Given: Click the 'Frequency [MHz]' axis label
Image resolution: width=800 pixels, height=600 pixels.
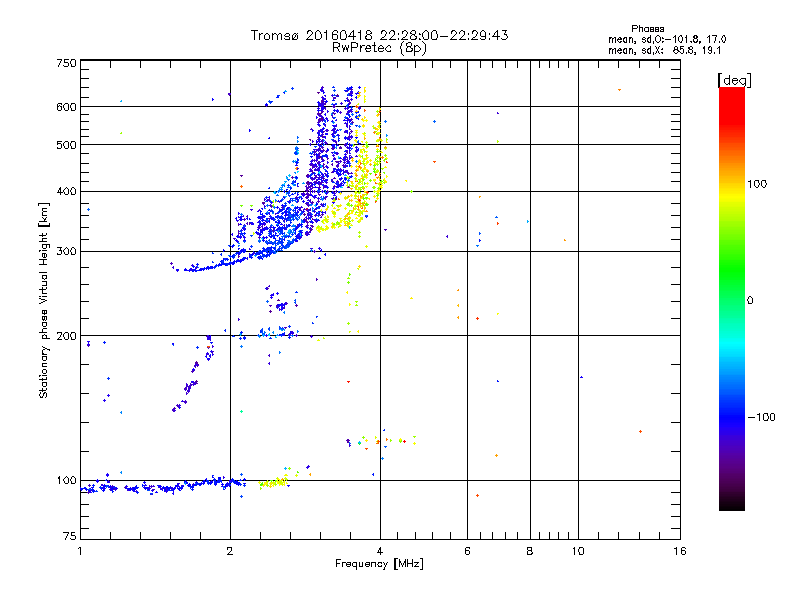Looking at the screenshot, I should (379, 564).
